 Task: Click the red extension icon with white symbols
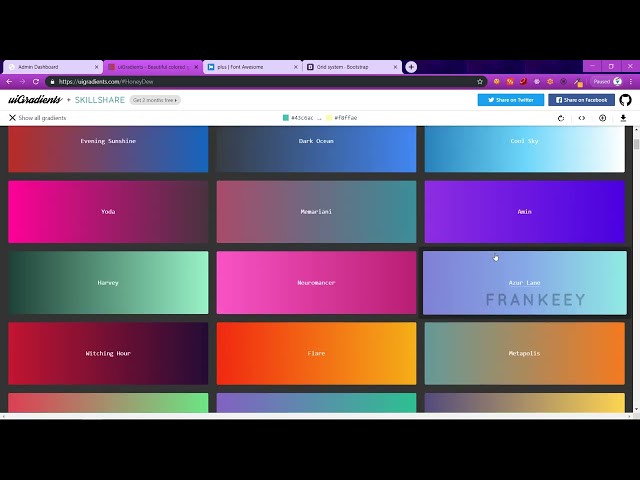pyautogui.click(x=510, y=82)
